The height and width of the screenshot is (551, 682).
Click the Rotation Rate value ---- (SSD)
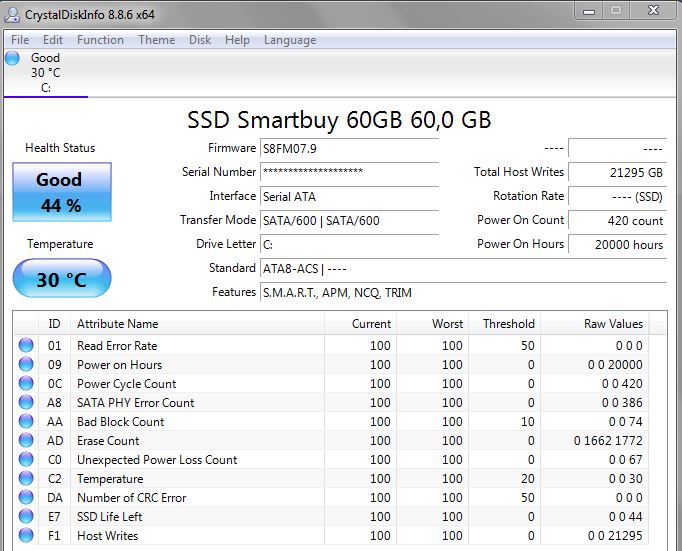(617, 197)
